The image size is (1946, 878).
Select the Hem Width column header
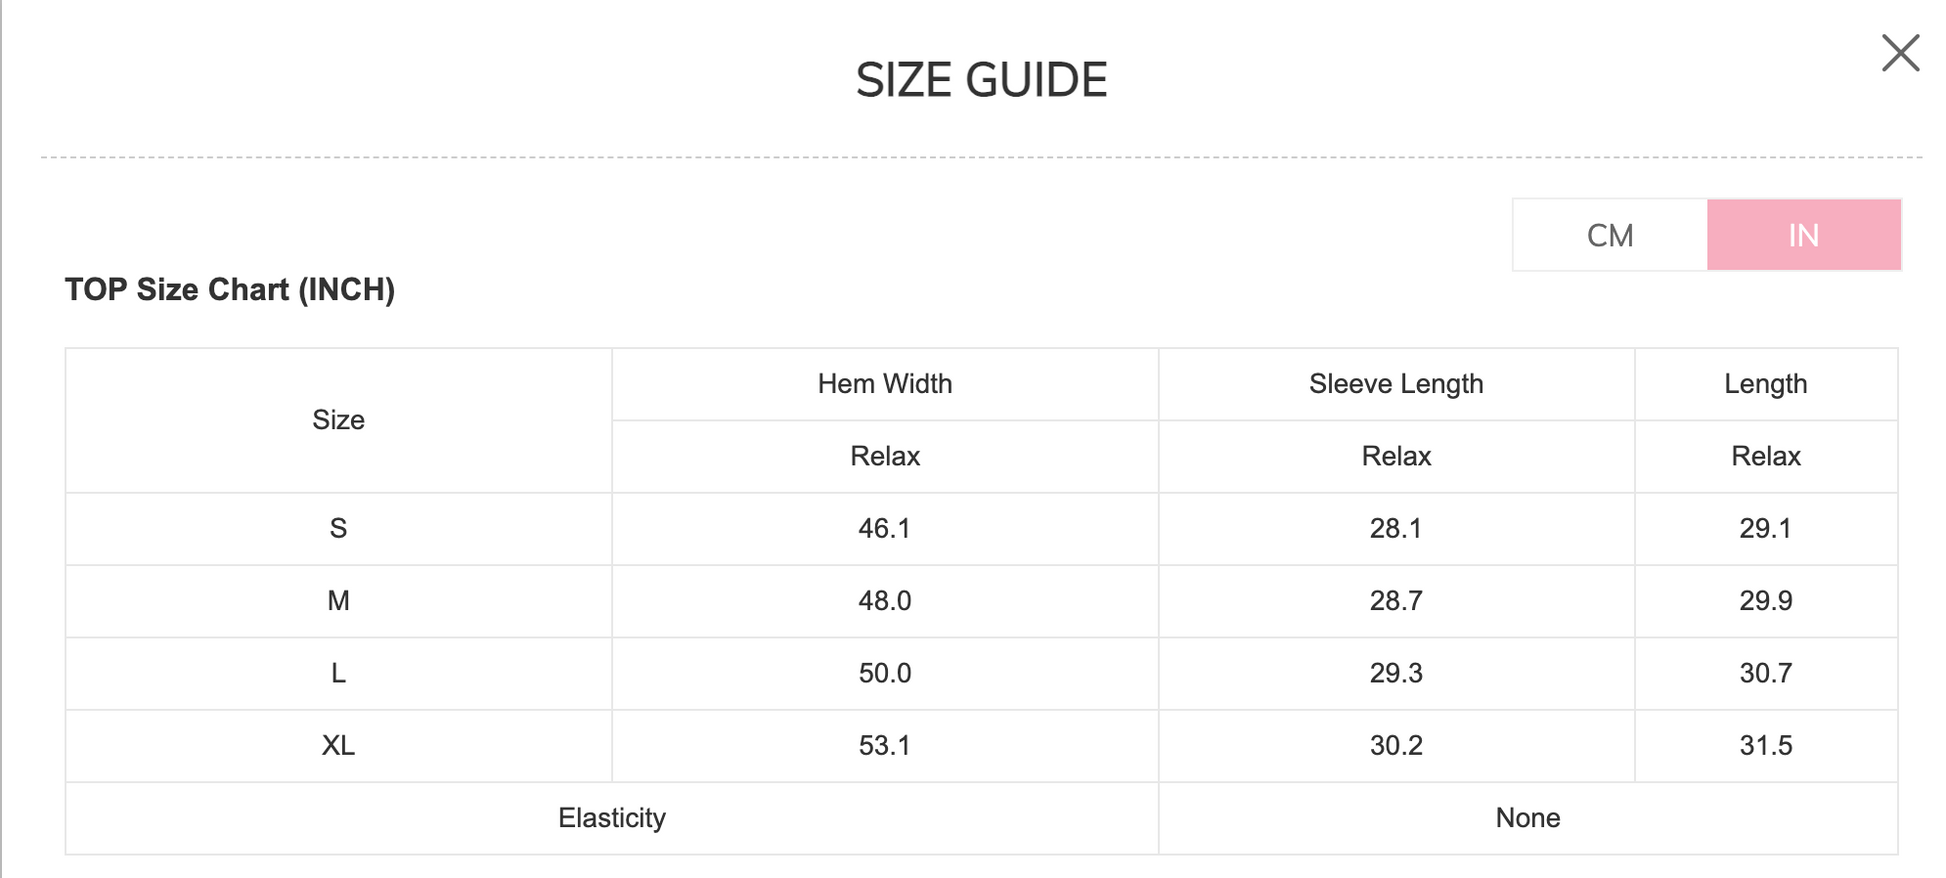tap(884, 384)
